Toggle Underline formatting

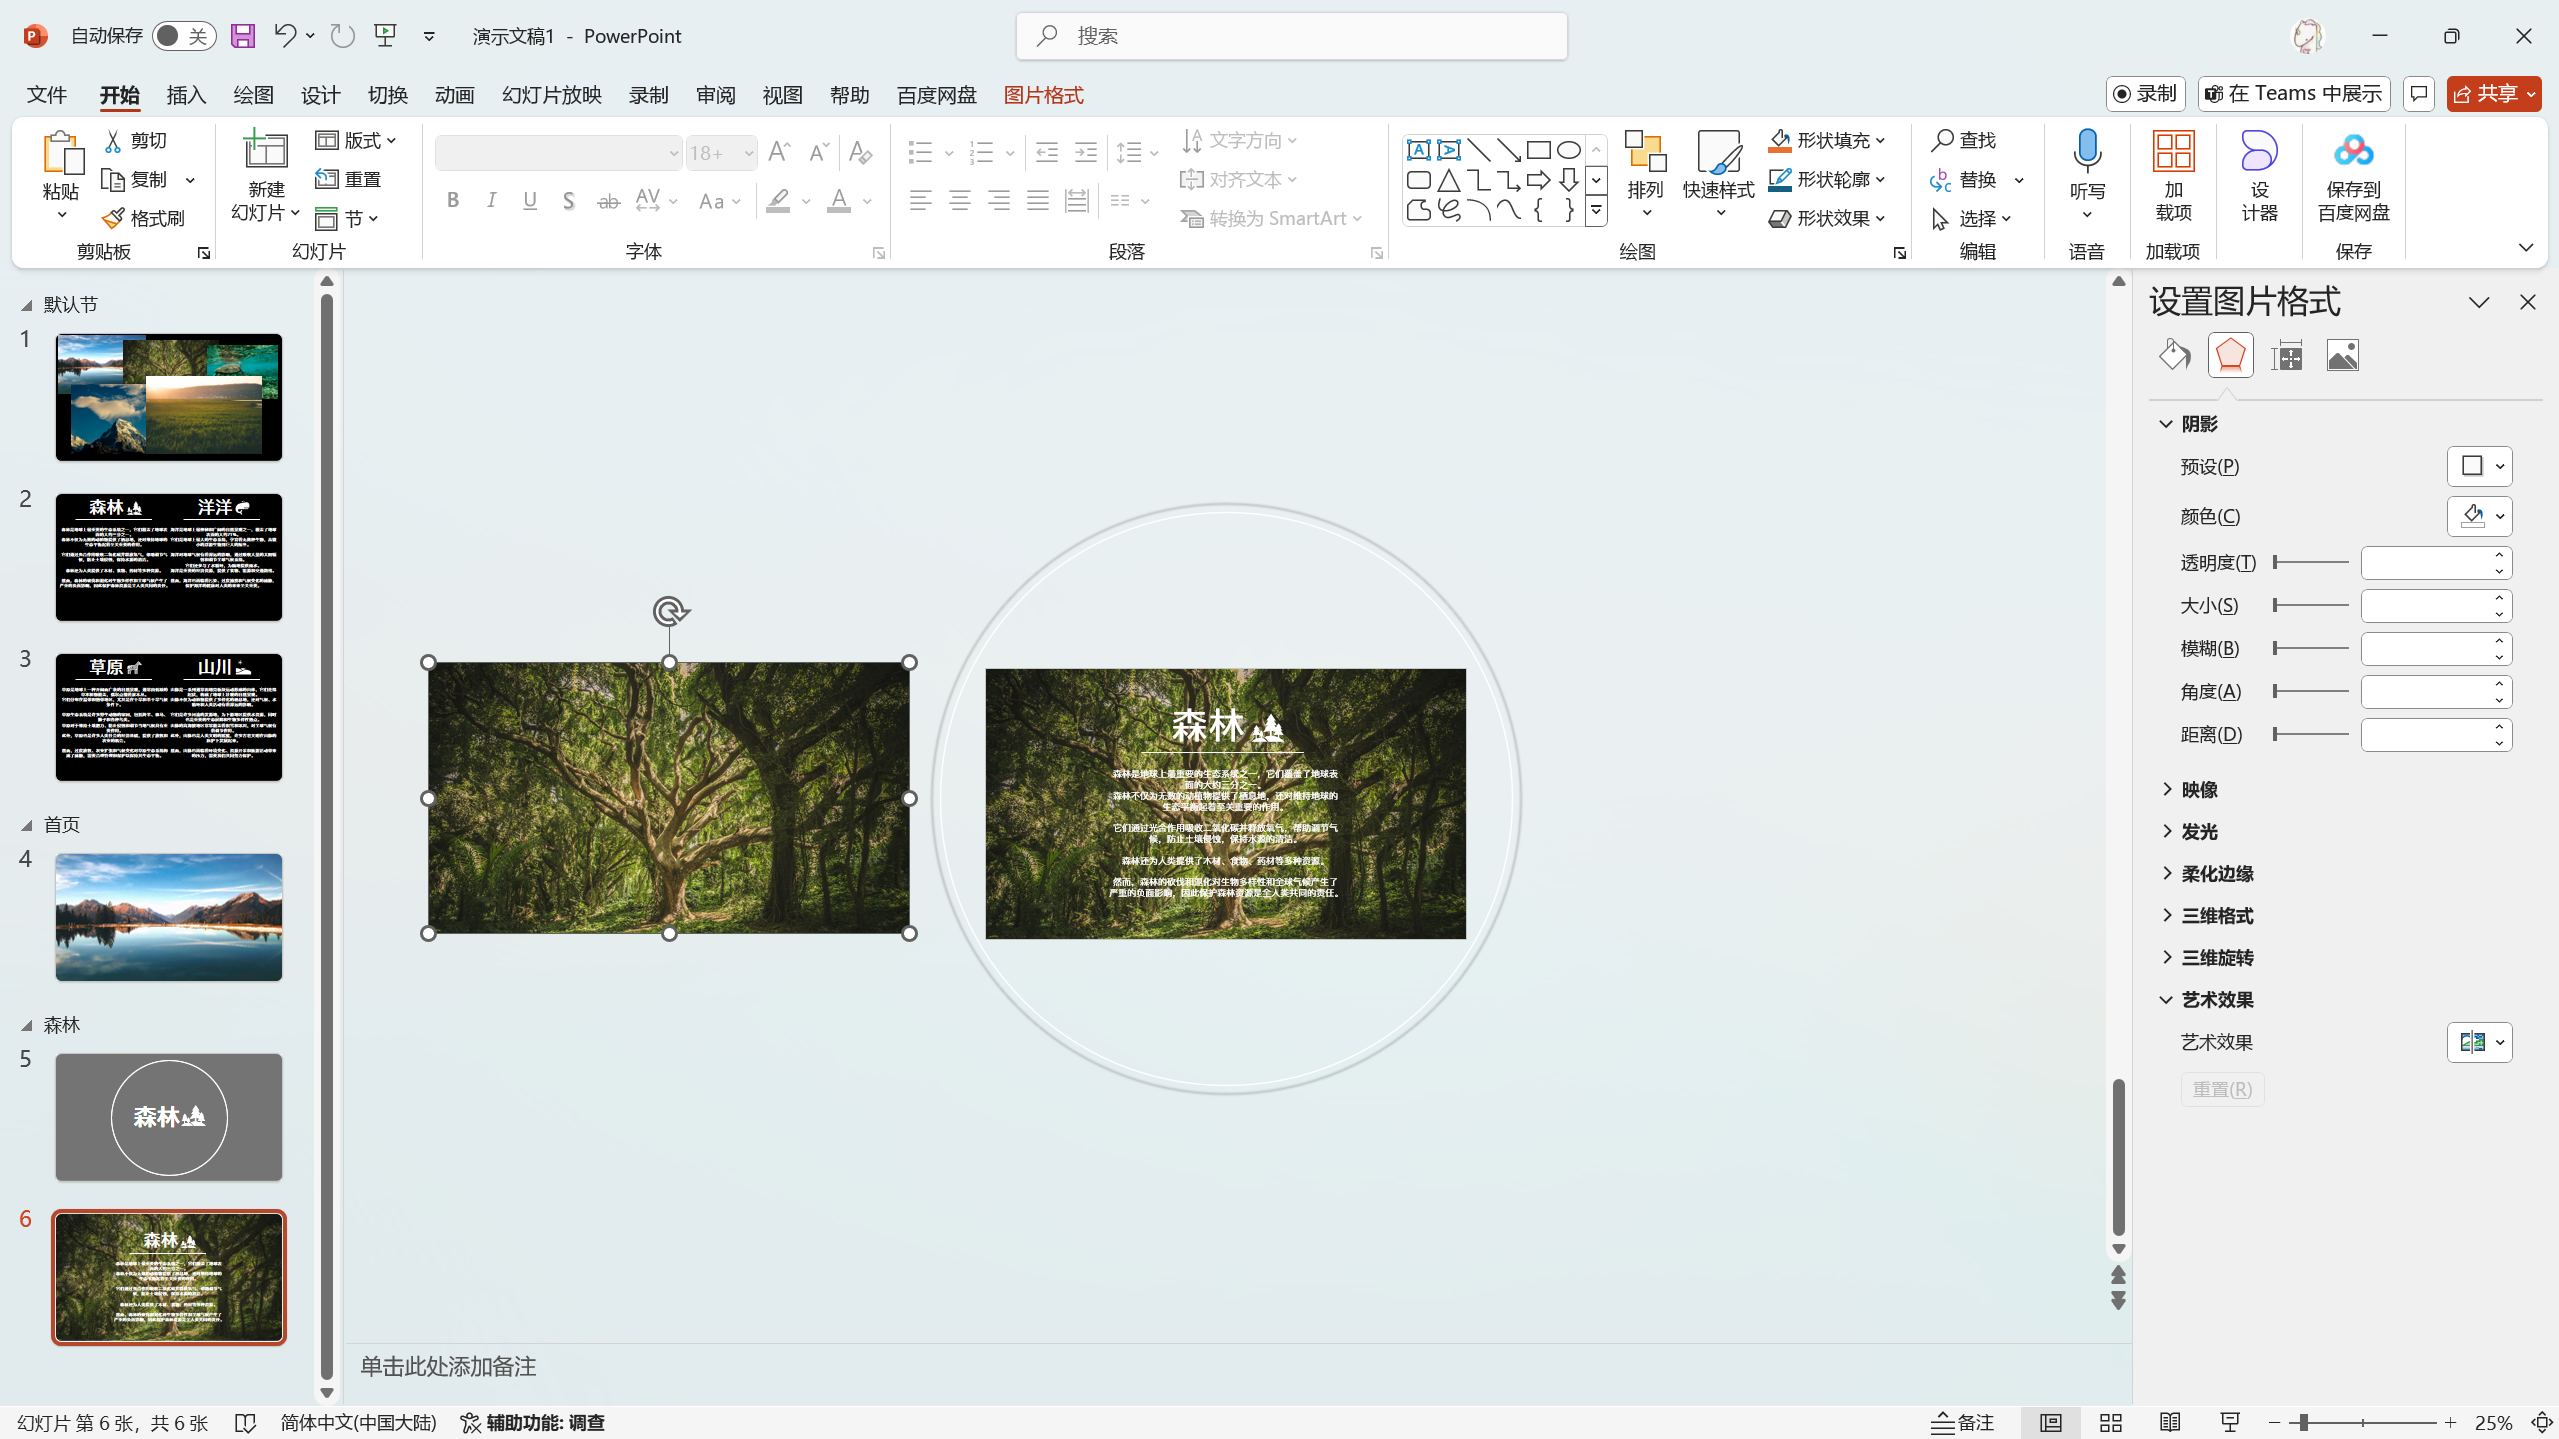(530, 201)
